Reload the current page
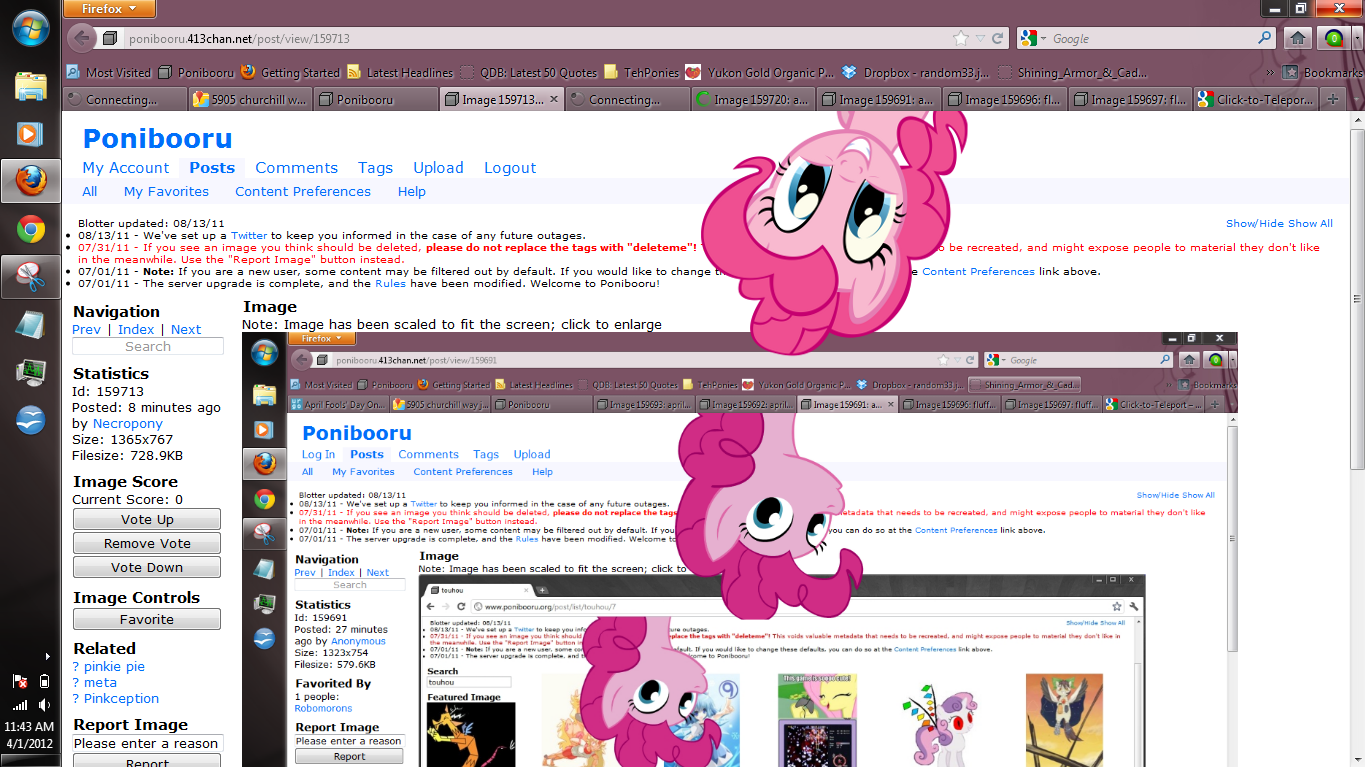Viewport: 1365px width, 767px height. click(x=997, y=38)
